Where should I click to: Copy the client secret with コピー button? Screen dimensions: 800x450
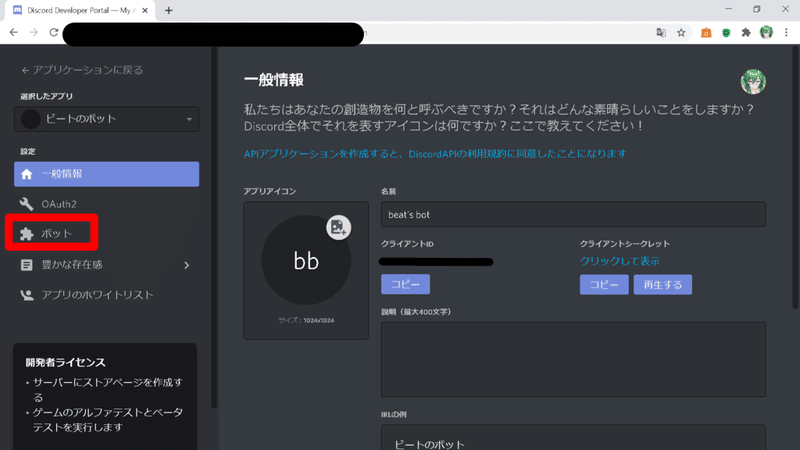[x=604, y=285]
